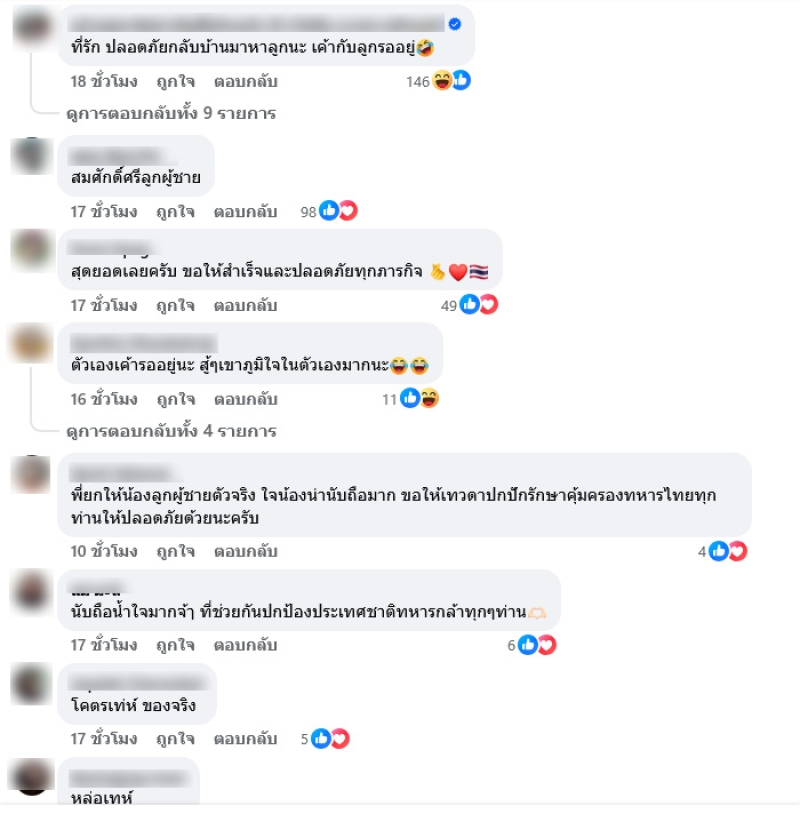Click the laughing reaction beside the 11 count
The image size is (800, 814).
[x=429, y=399]
